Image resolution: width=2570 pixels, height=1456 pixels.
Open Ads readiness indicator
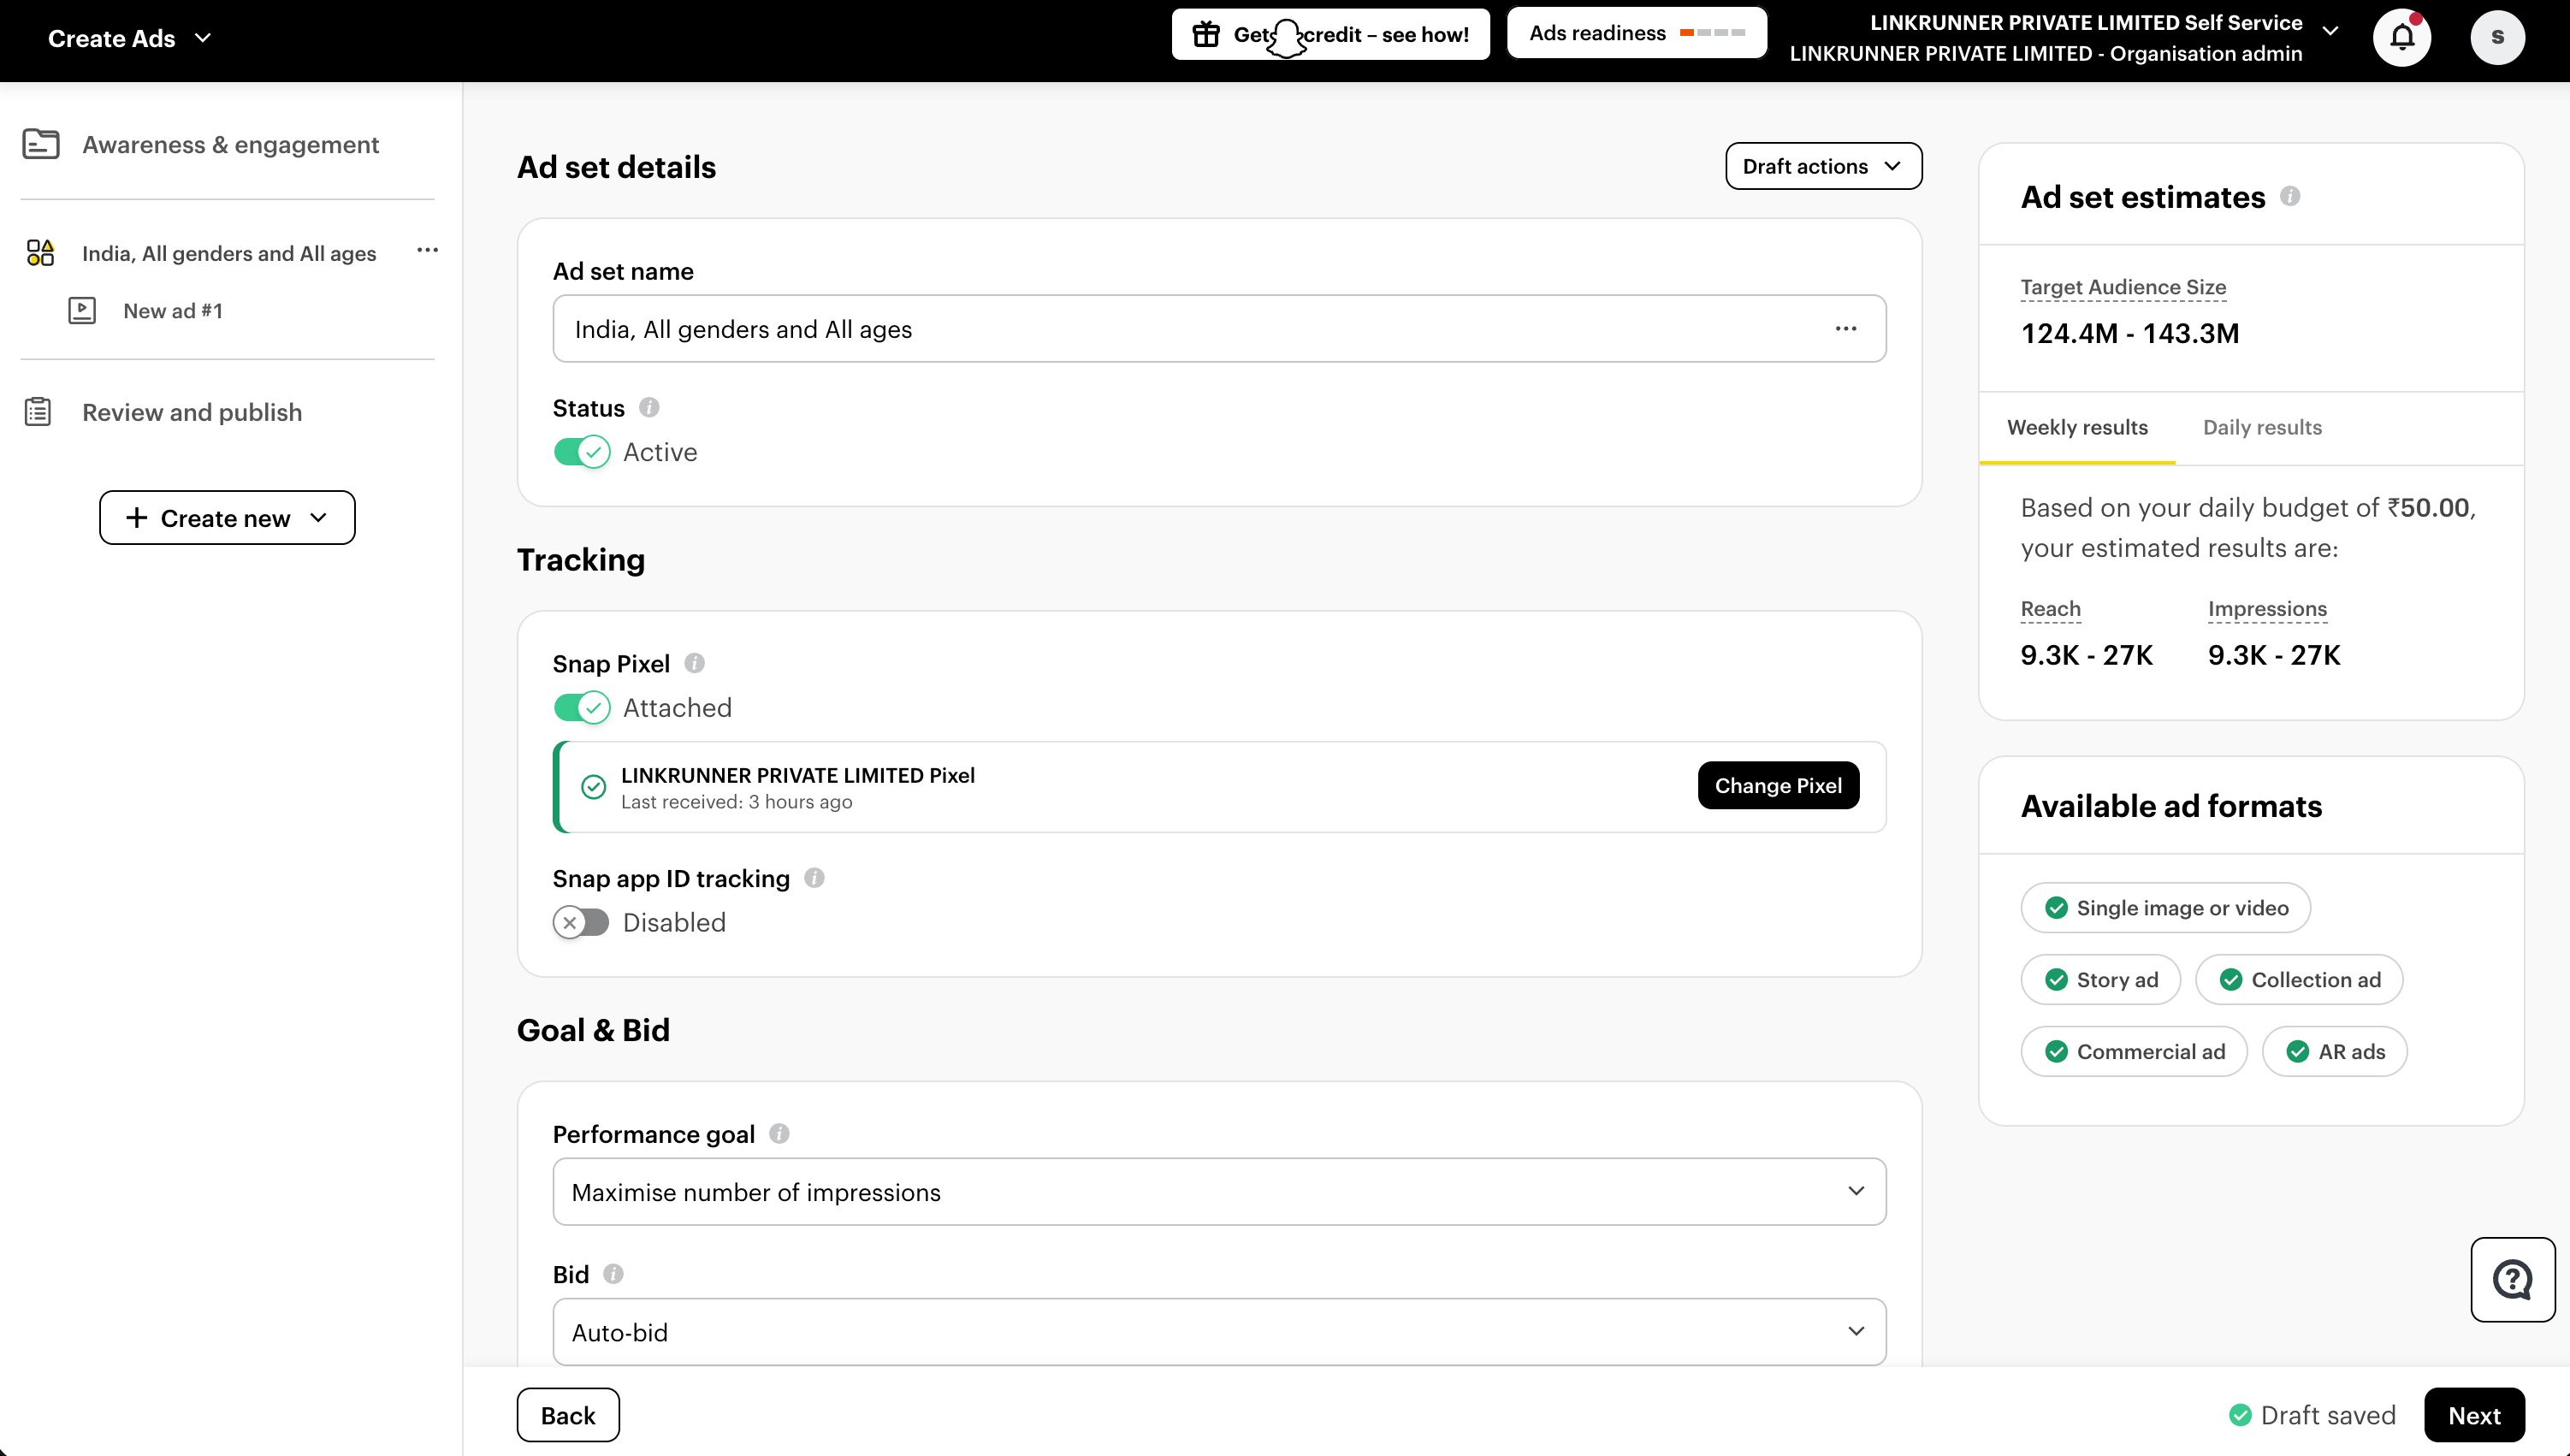(1637, 33)
